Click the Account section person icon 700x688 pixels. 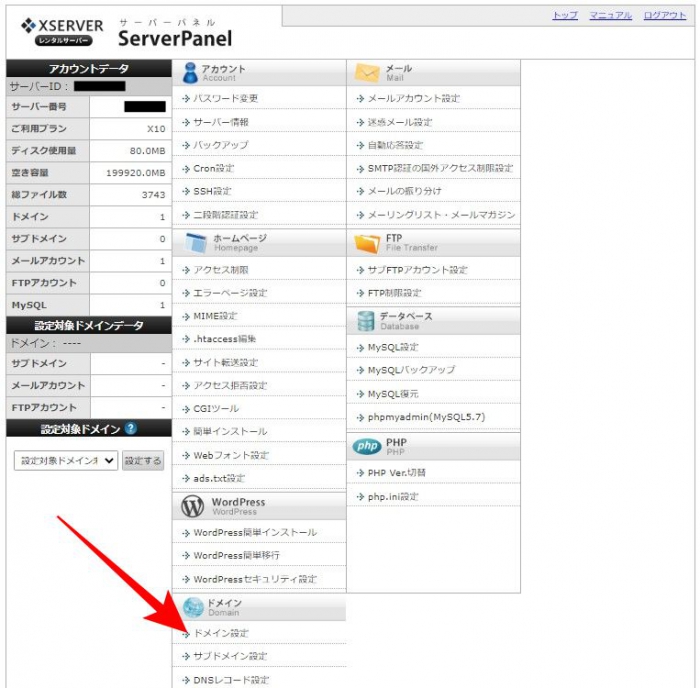tap(190, 73)
